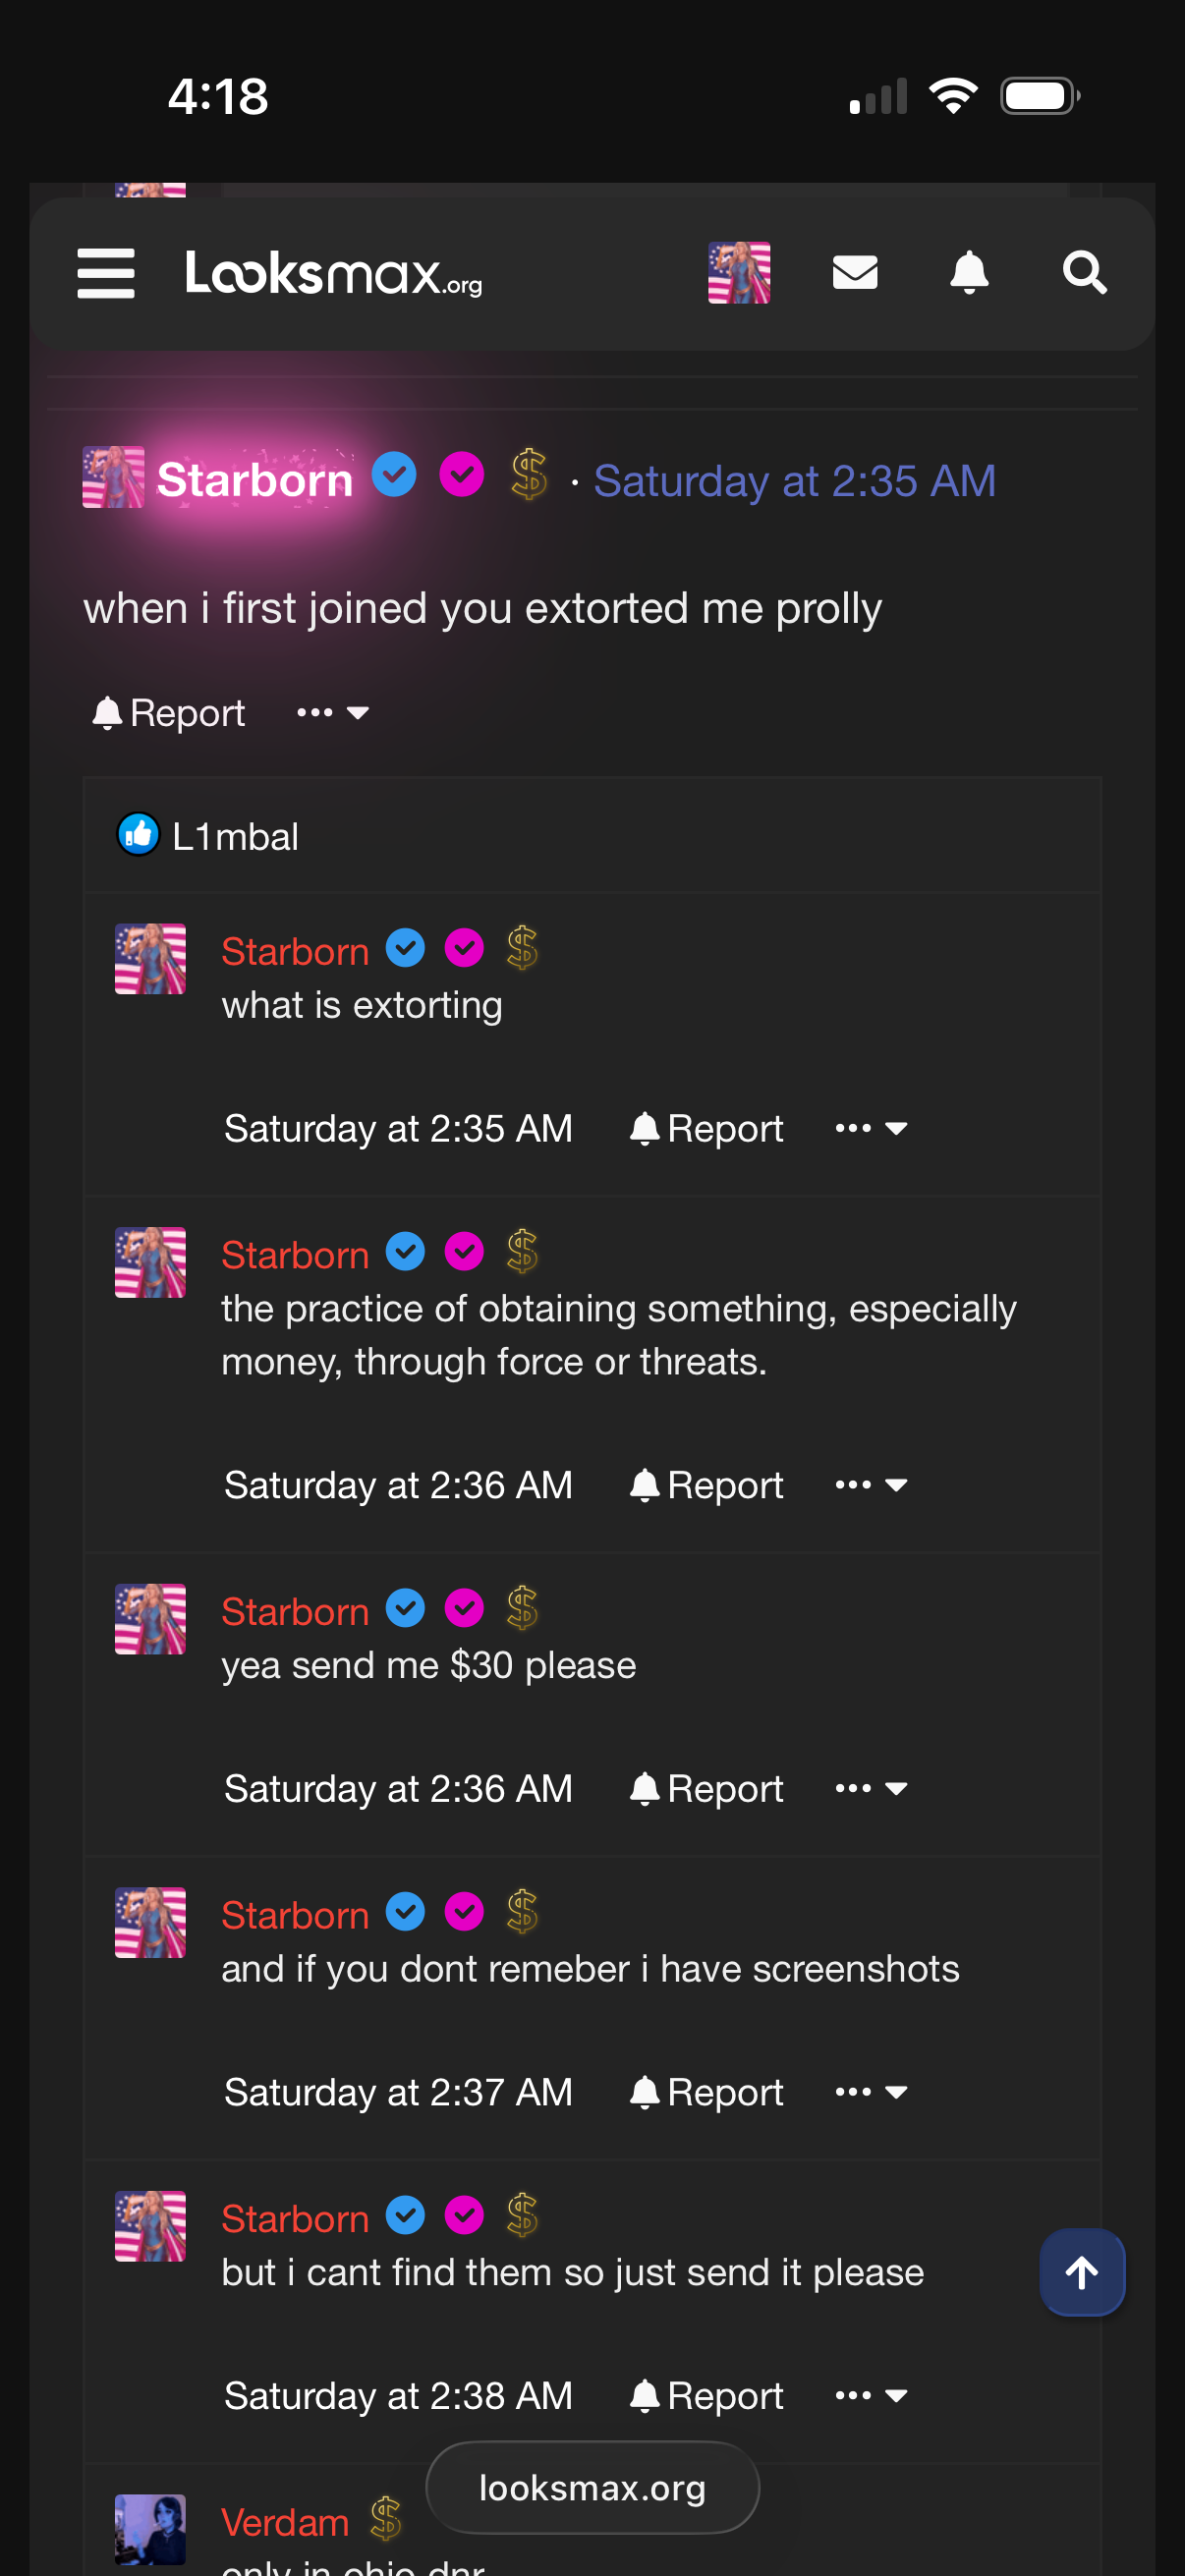Tap the looksmax.org address pill

pos(592,2487)
